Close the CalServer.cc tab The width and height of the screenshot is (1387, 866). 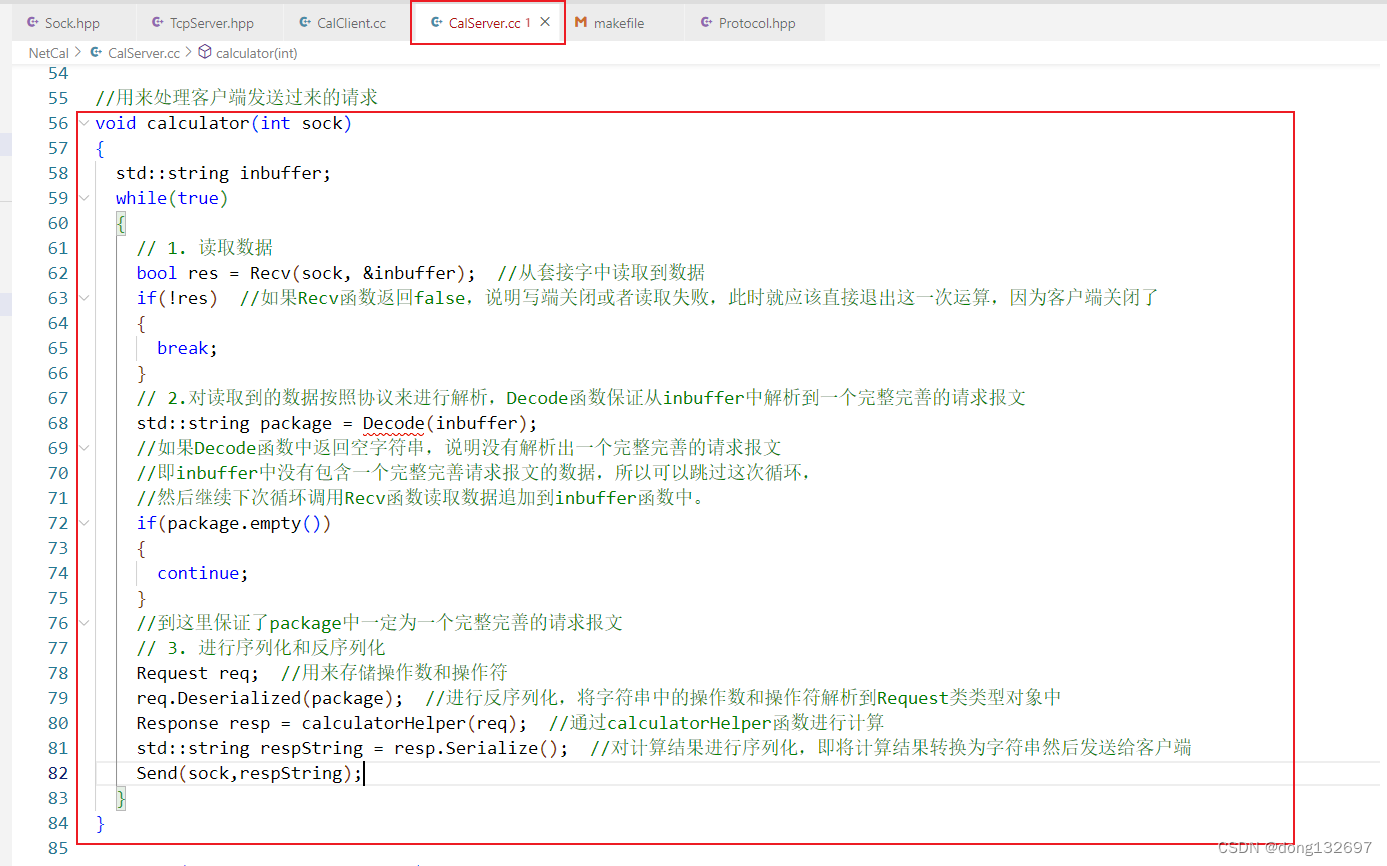click(545, 22)
